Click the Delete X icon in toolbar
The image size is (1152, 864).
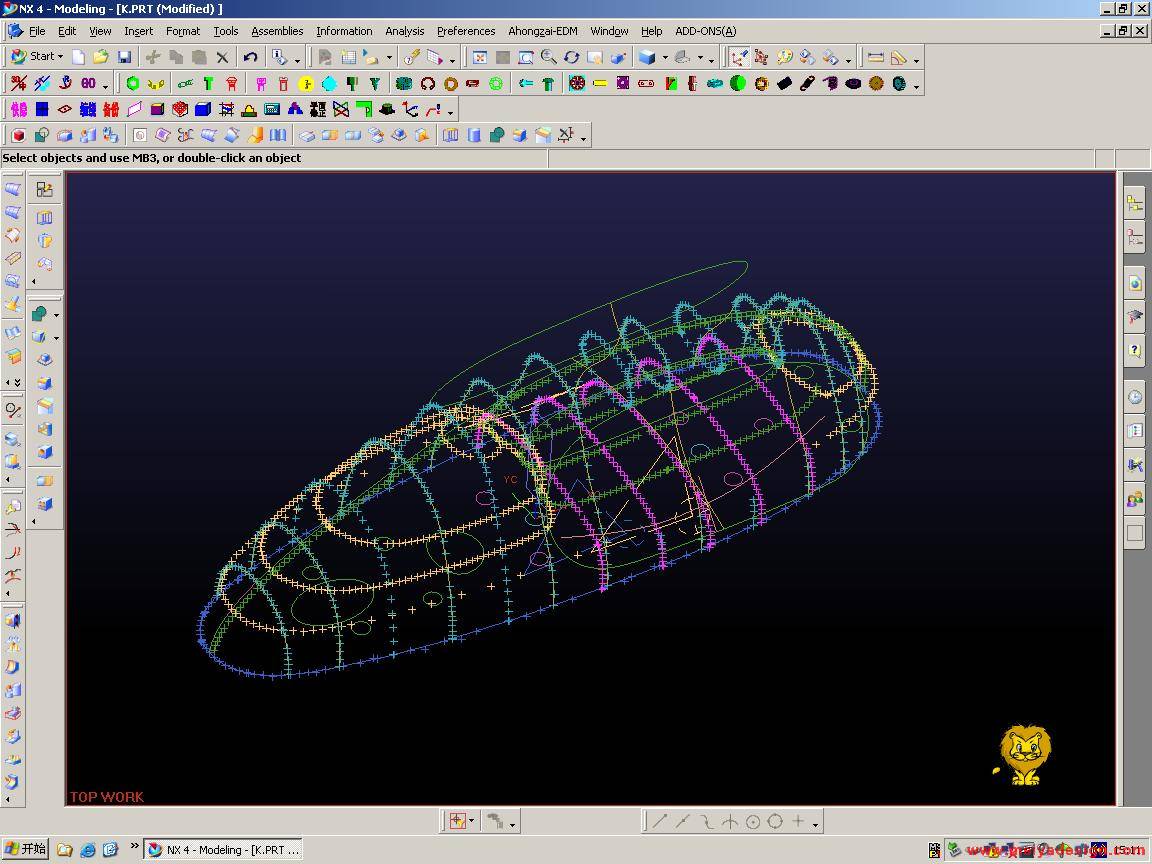coord(222,57)
